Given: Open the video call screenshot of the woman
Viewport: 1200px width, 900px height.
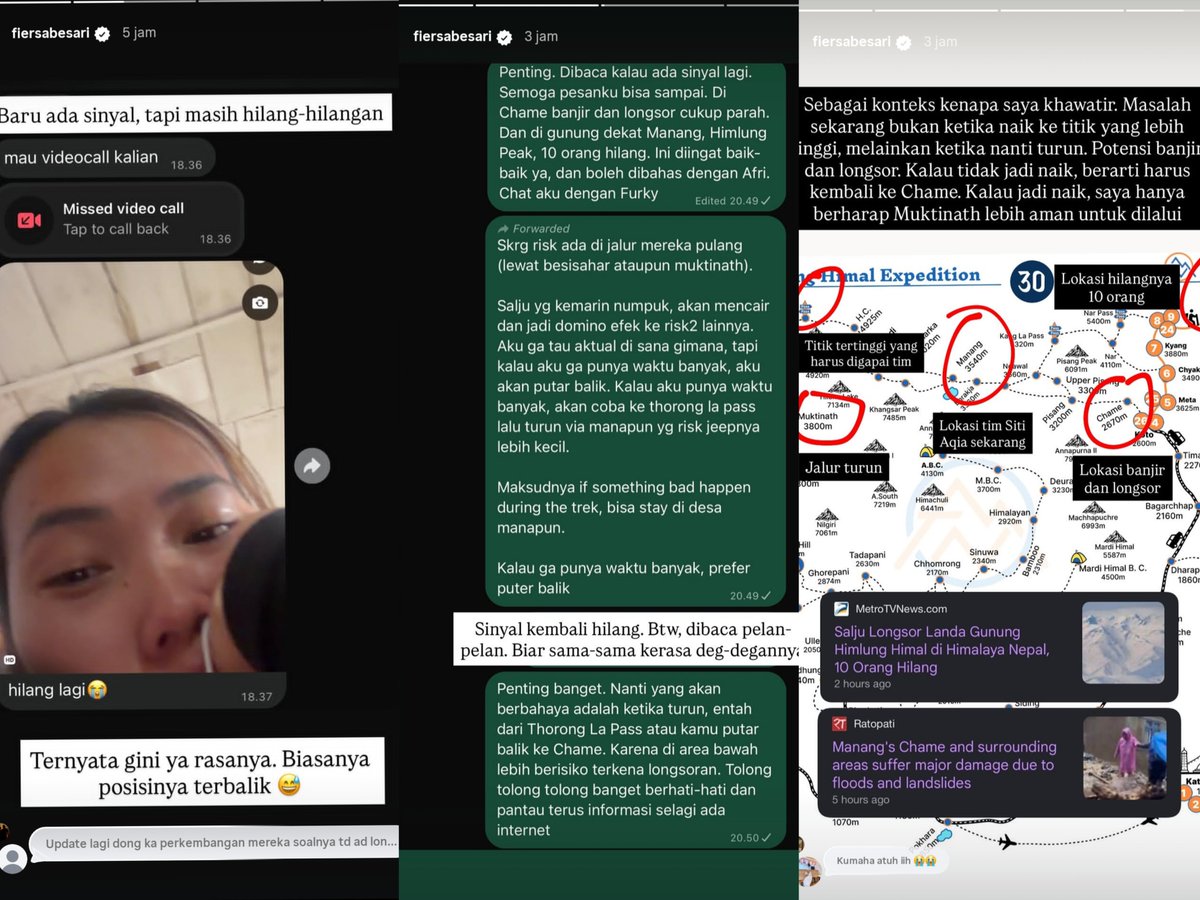Looking at the screenshot, I should pos(141,467).
